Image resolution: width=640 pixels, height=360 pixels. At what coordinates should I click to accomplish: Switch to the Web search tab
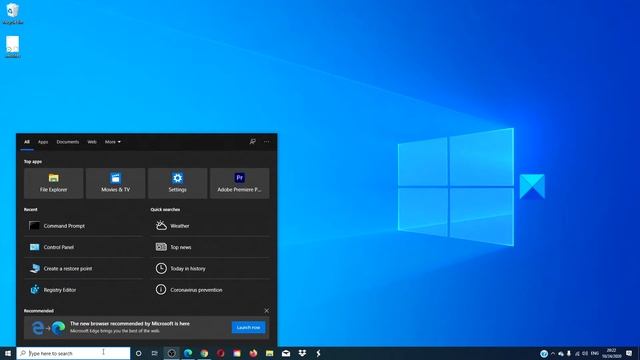pyautogui.click(x=92, y=142)
